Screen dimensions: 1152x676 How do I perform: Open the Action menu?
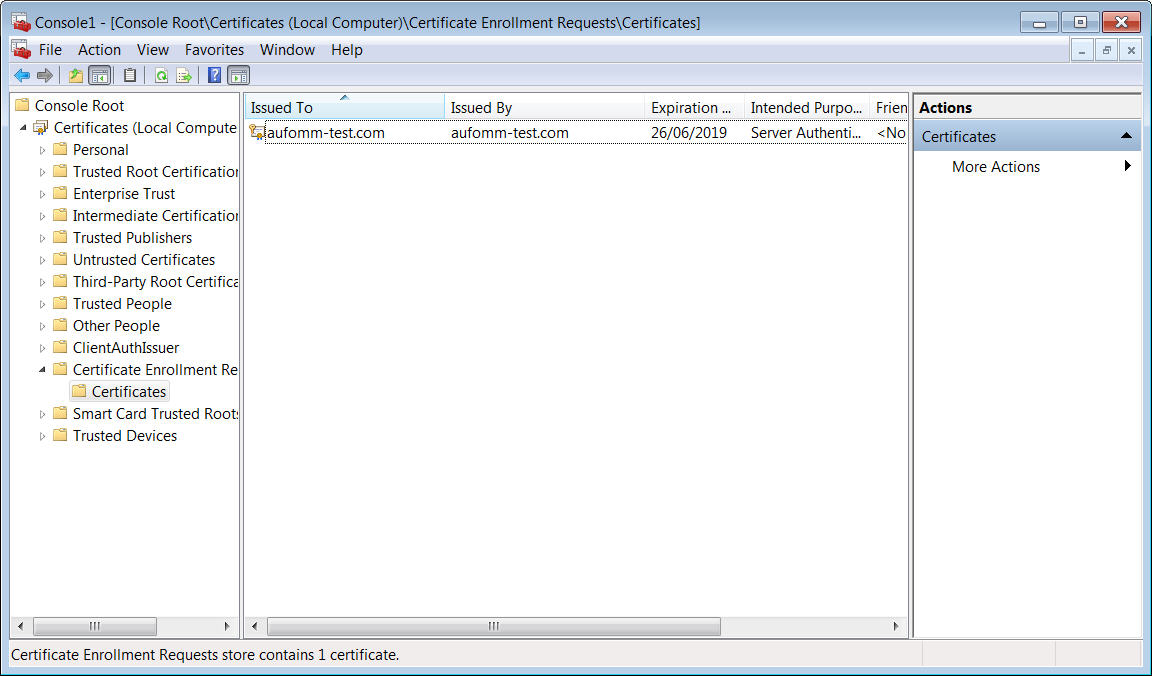[99, 50]
